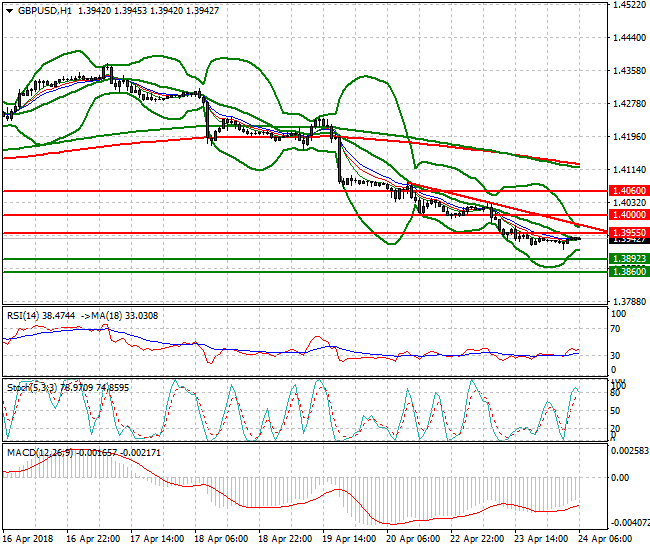Image resolution: width=650 pixels, height=550 pixels.
Task: Select the 20 Apr 06:00 time axis label
Action: (x=413, y=539)
